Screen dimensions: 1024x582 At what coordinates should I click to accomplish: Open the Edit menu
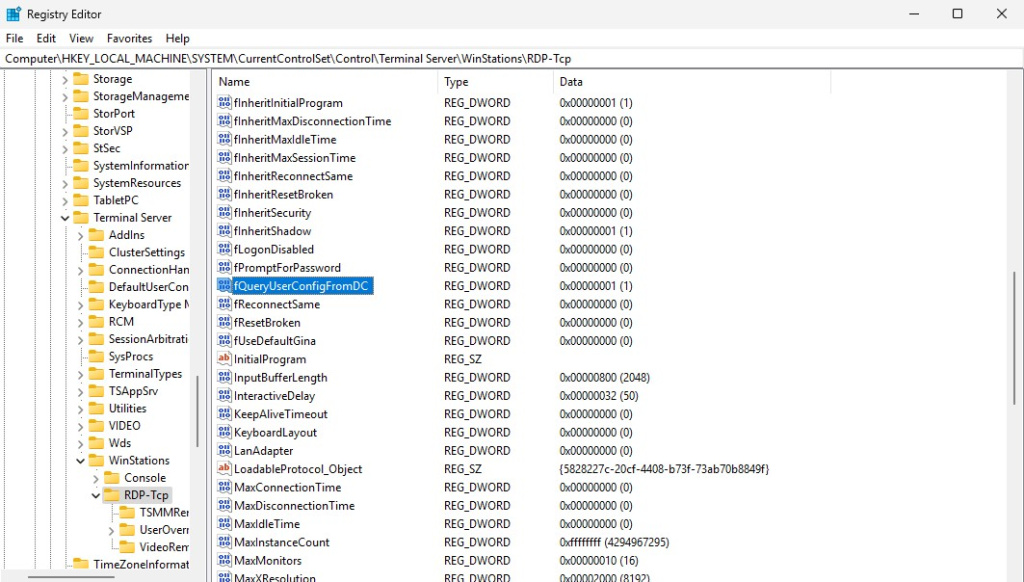(46, 38)
